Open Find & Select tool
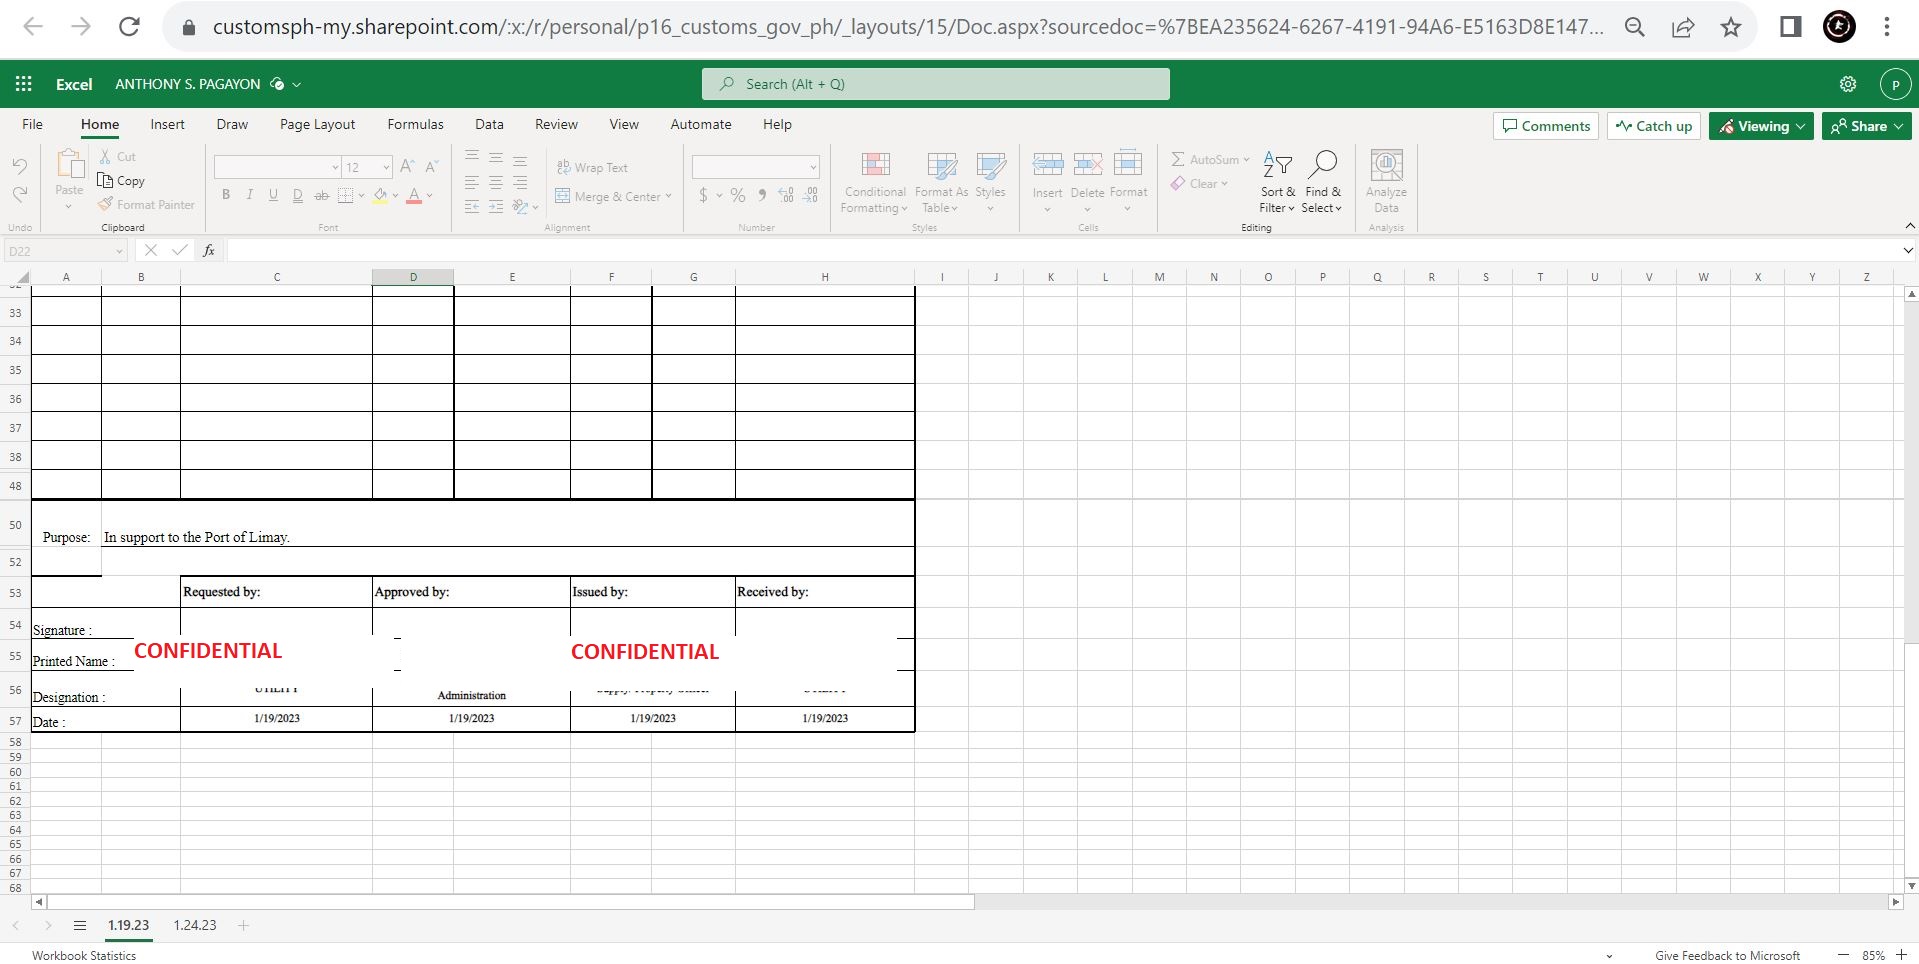The height and width of the screenshot is (964, 1919). [1322, 182]
